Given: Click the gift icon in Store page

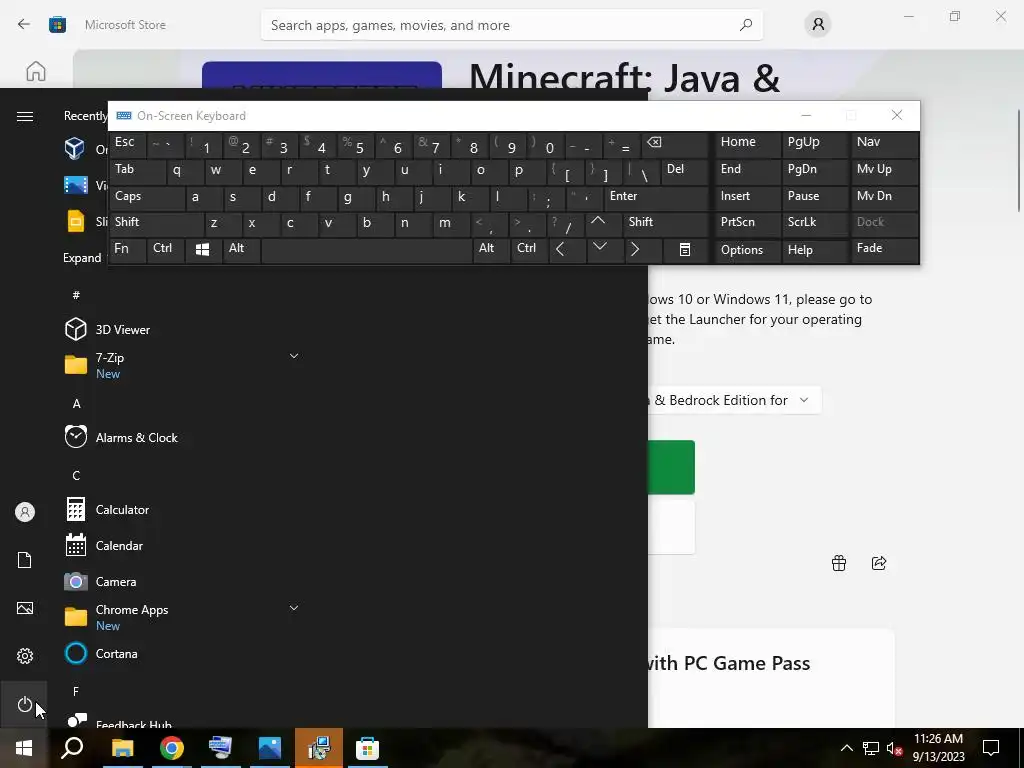Looking at the screenshot, I should (x=839, y=563).
